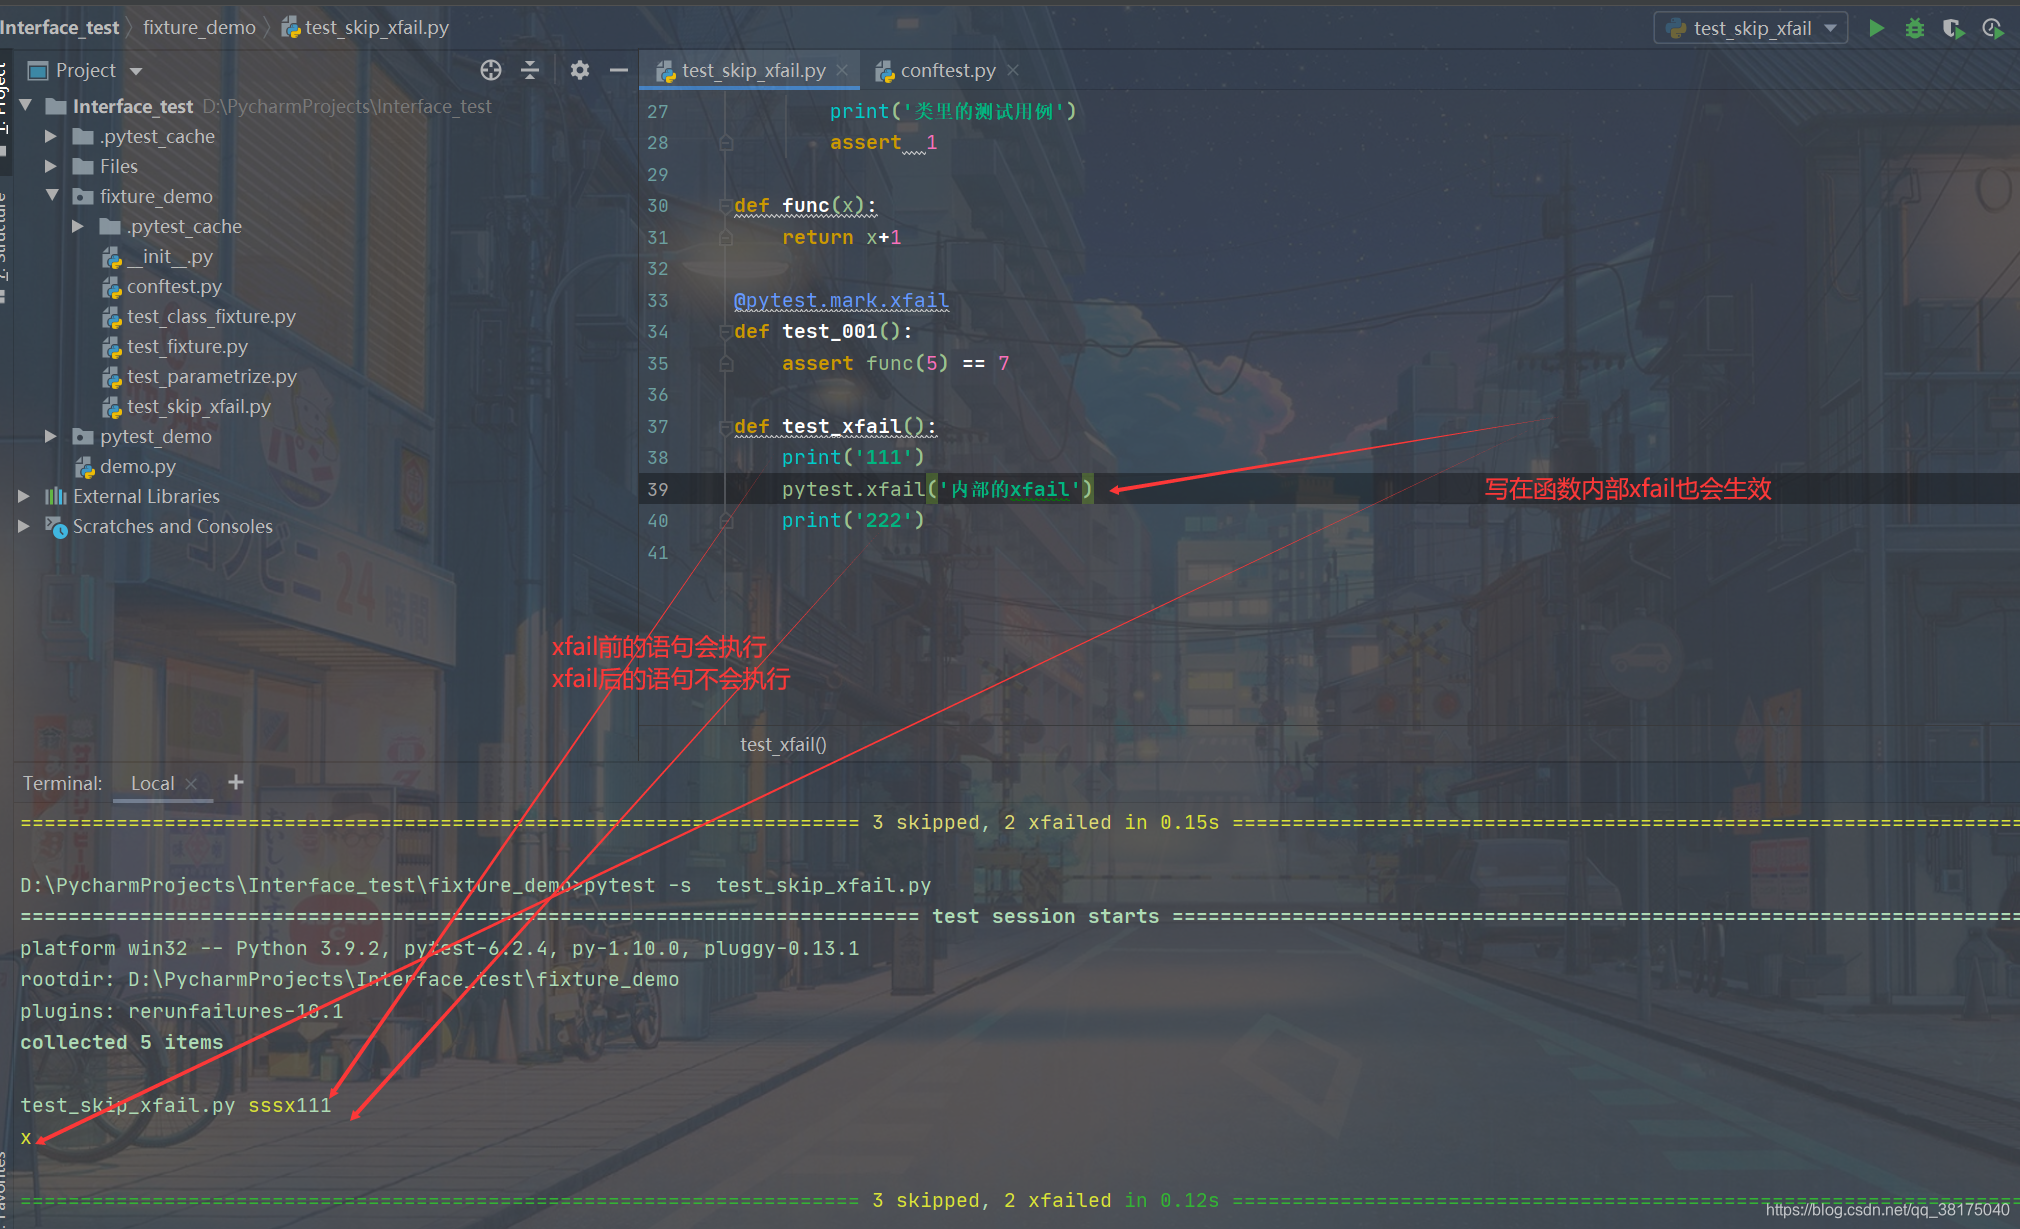Fold the func definition at line 30
Image resolution: width=2020 pixels, height=1229 pixels.
(726, 207)
